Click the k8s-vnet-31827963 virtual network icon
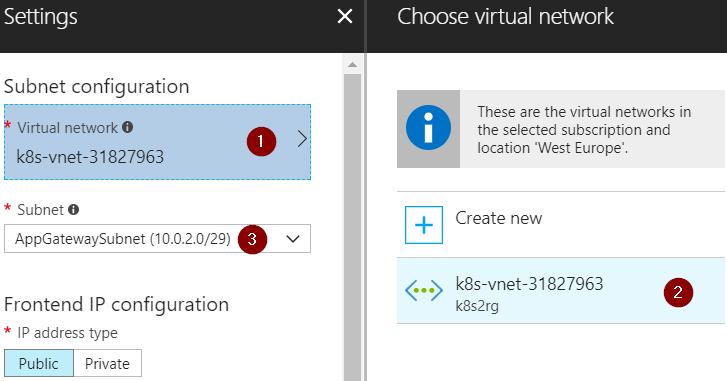 424,291
